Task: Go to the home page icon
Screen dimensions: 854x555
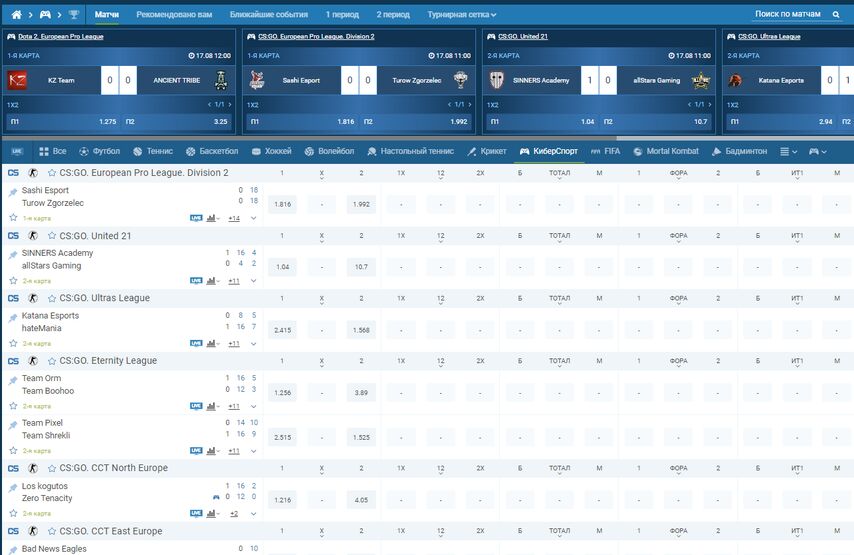Action: click(16, 15)
